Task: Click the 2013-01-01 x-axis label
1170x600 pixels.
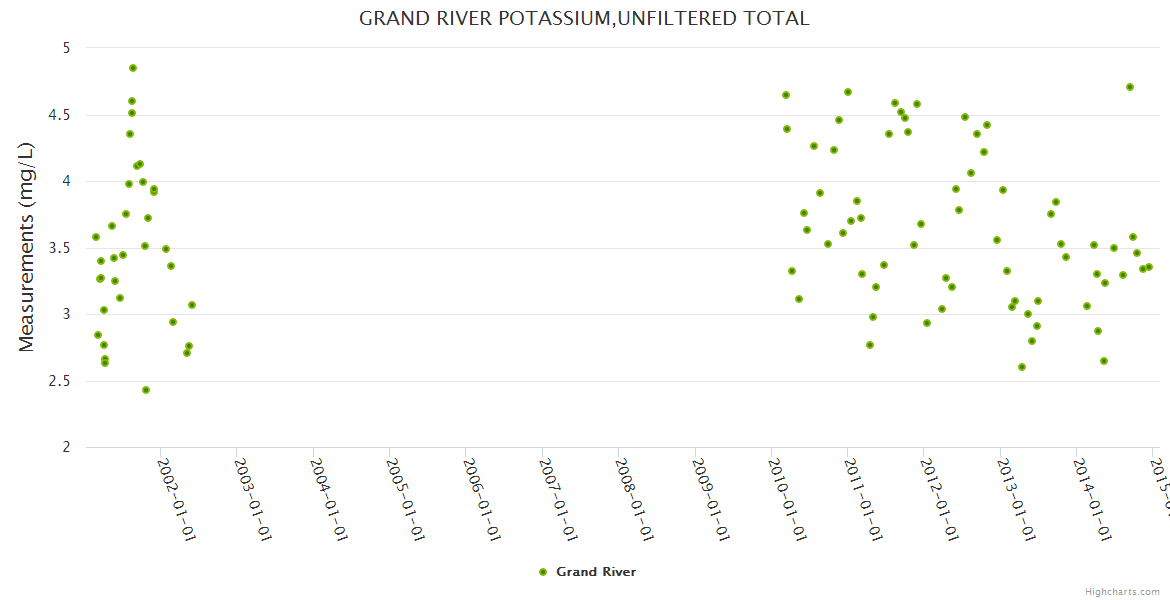Action: pos(1016,485)
